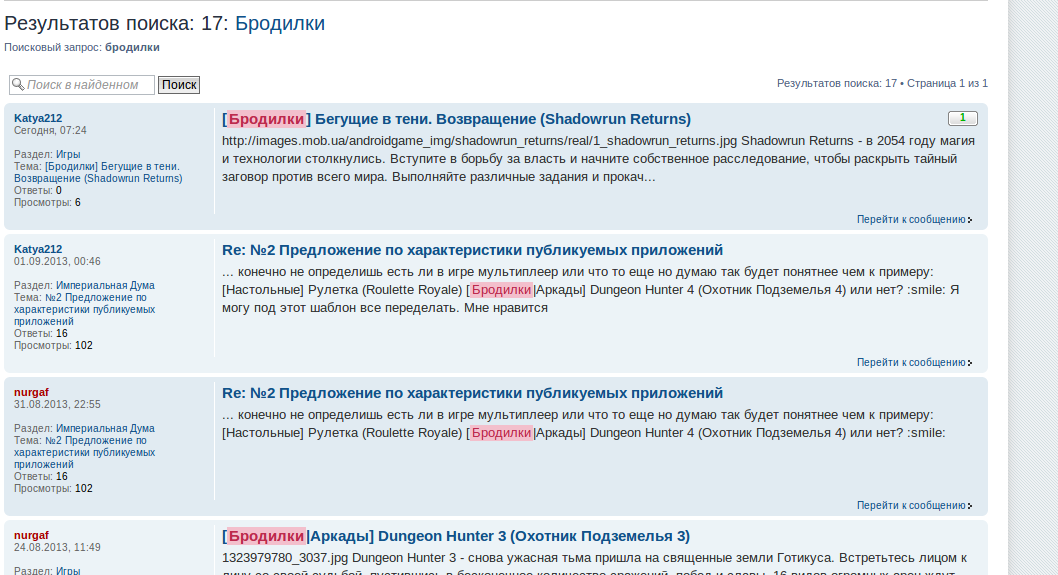Click 'Перейти к сообщению' in second result
The height and width of the screenshot is (575, 1058).
[910, 363]
